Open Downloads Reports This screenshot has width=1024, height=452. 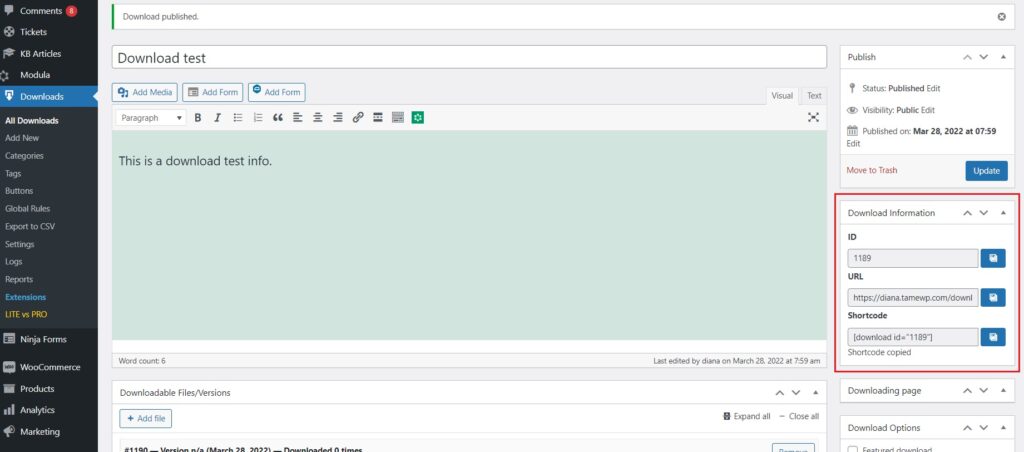[19, 280]
